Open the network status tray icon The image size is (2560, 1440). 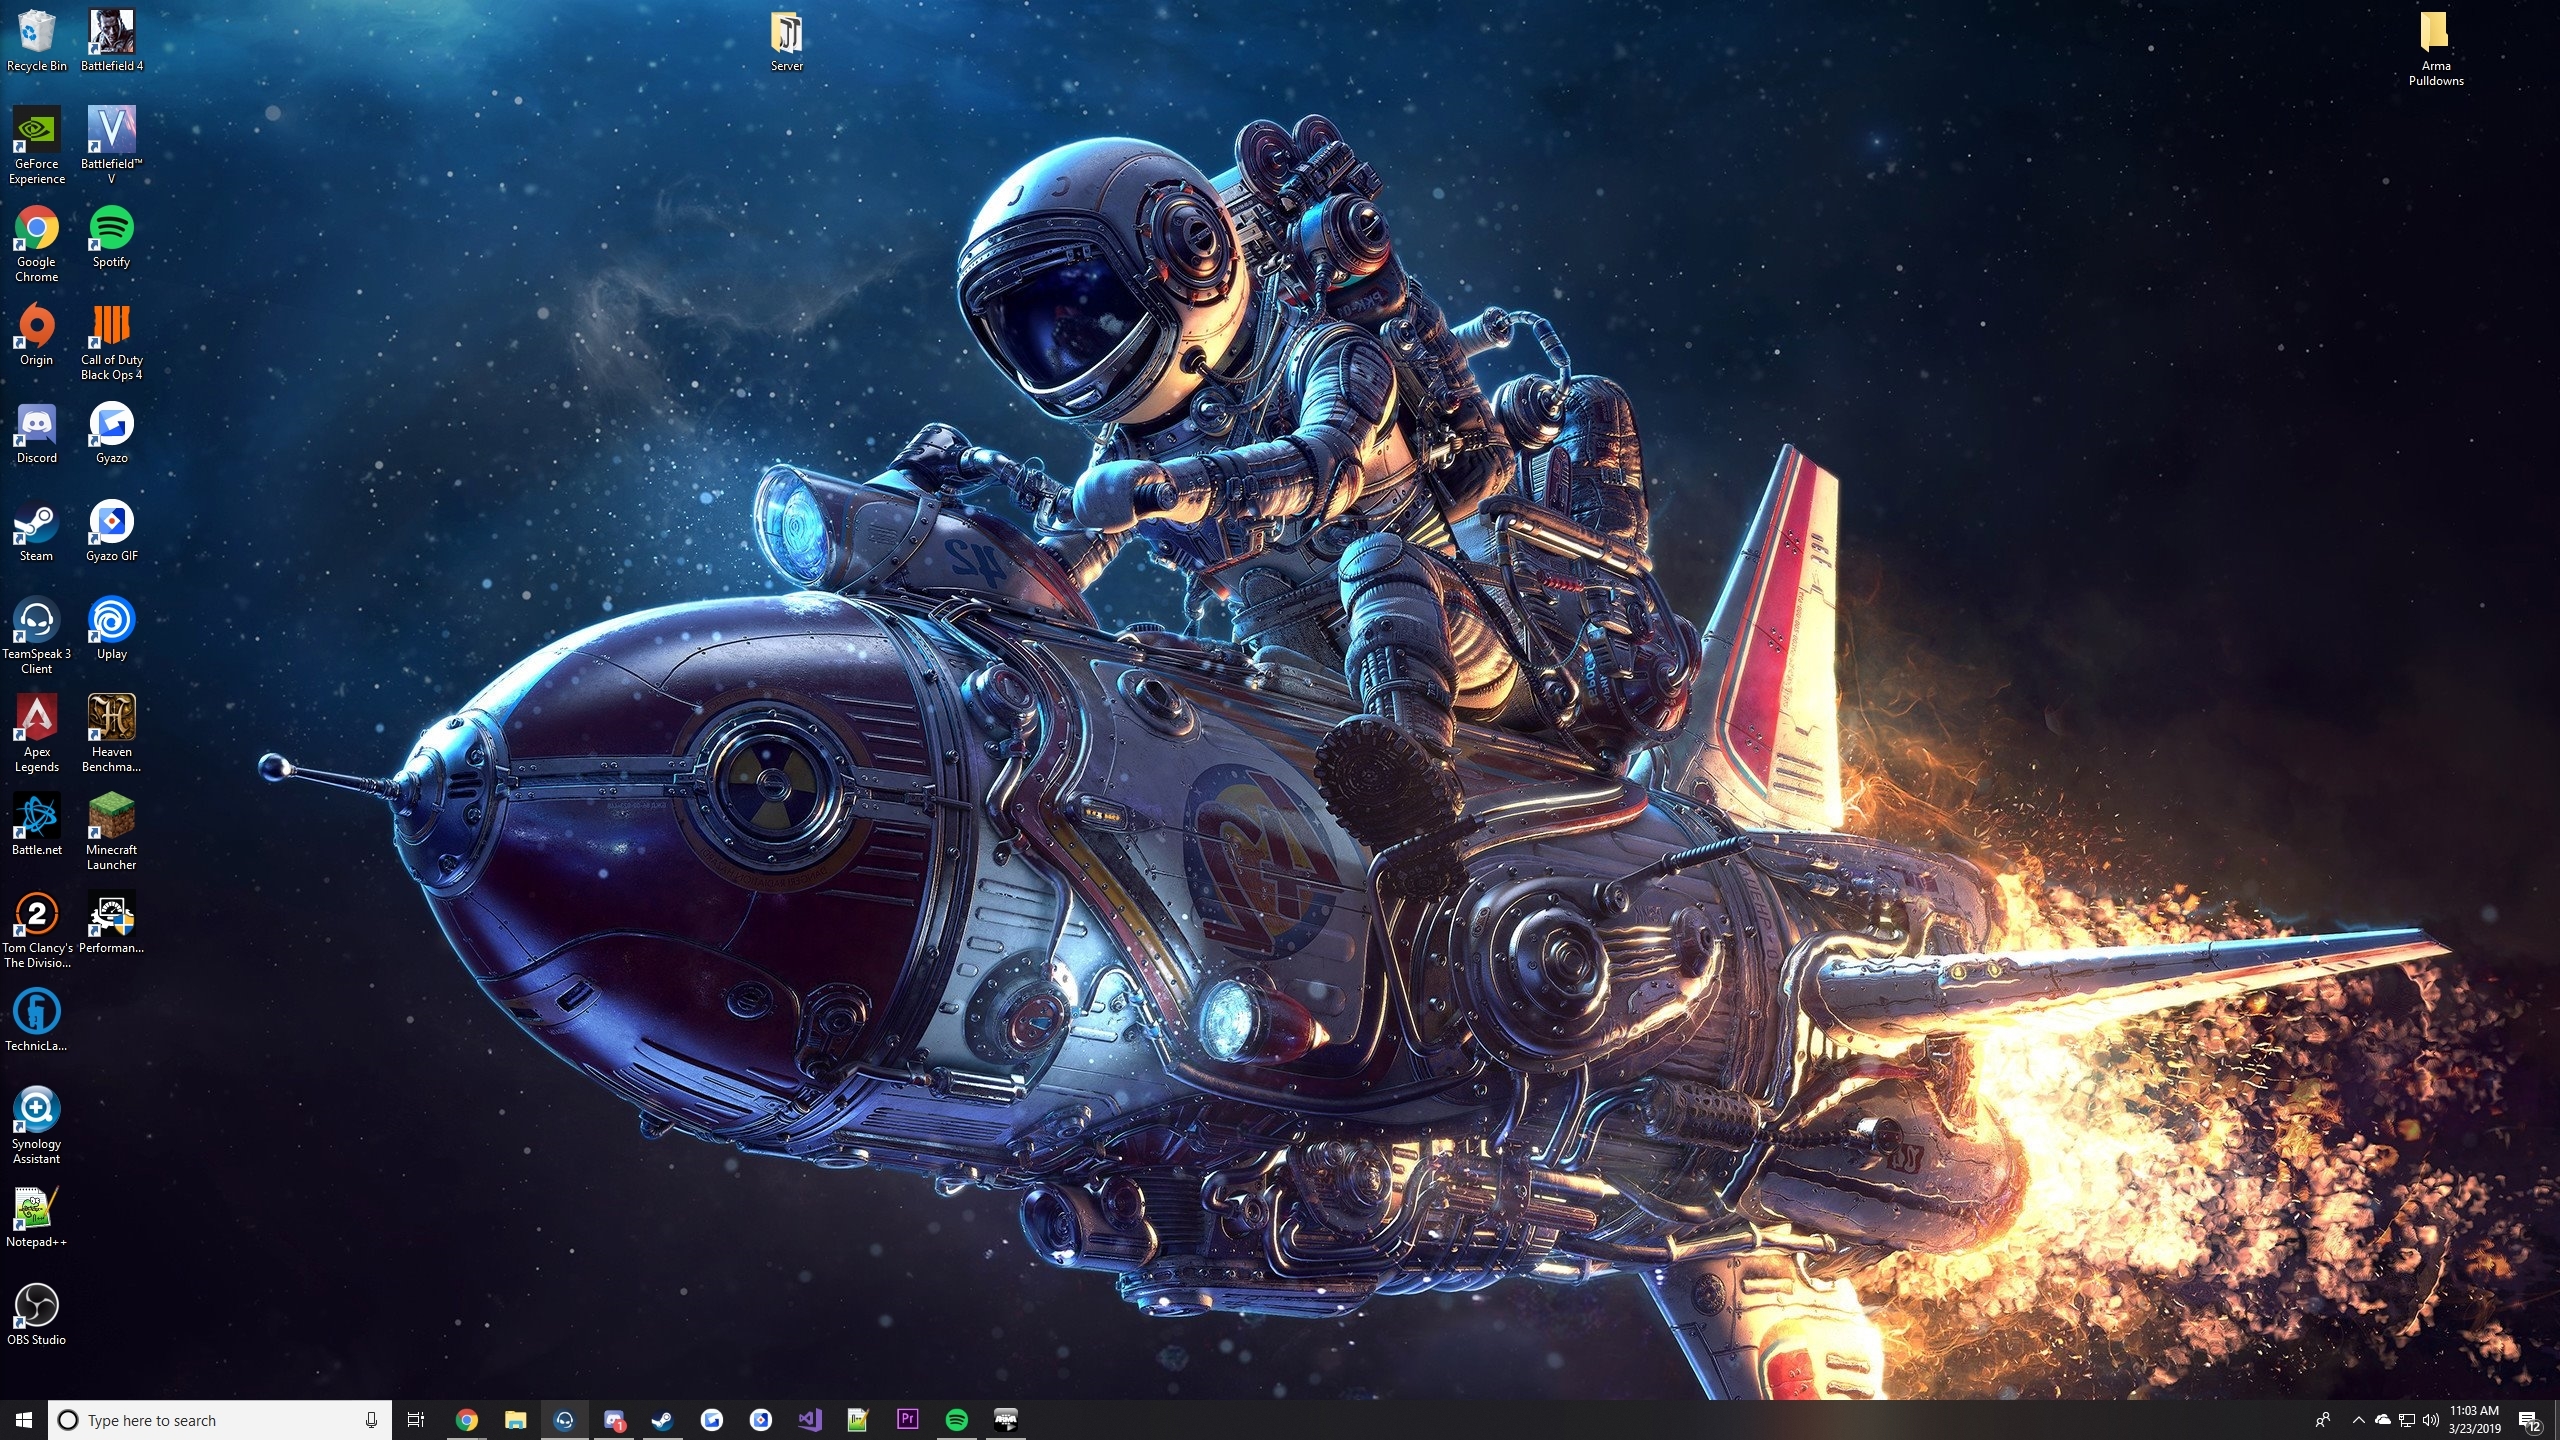(2407, 1420)
